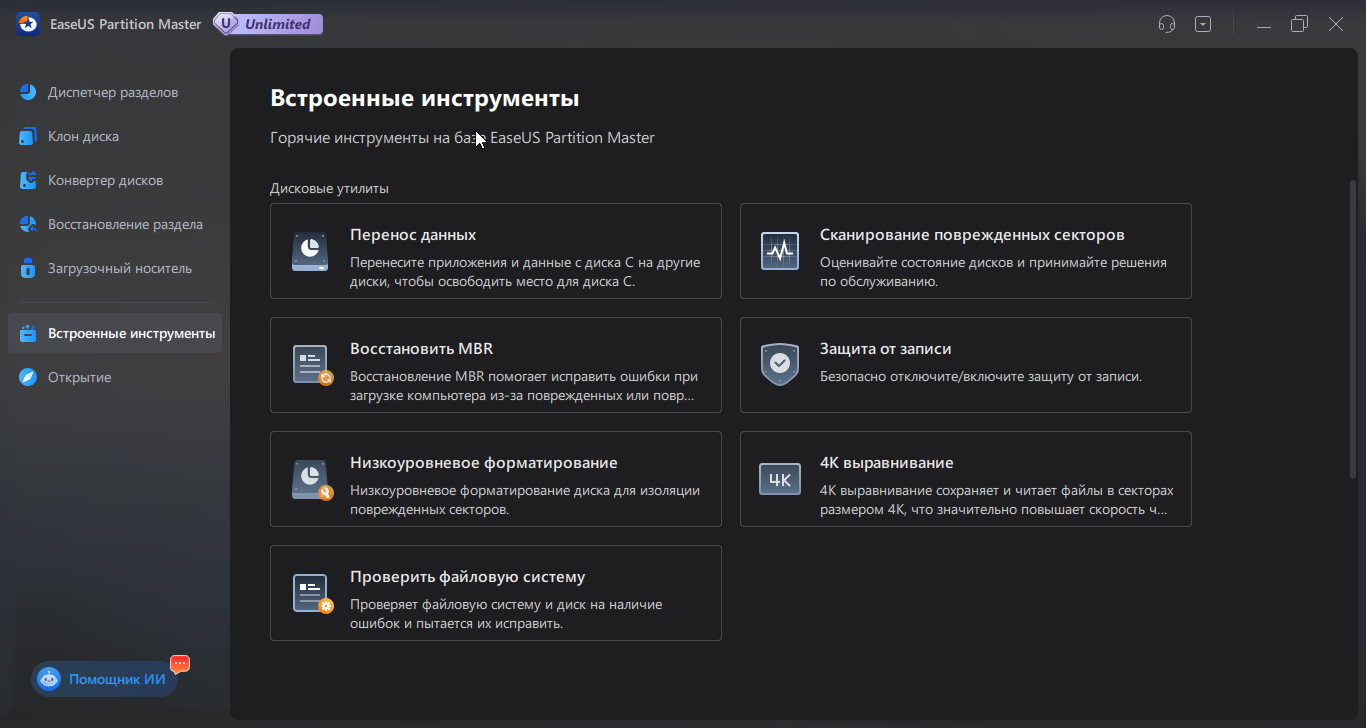The width and height of the screenshot is (1366, 728).
Task: Click the Защита от записи shield icon
Action: tap(779, 364)
